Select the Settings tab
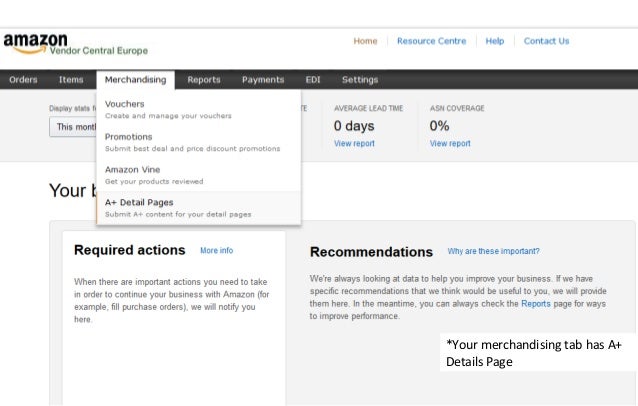 coord(360,80)
